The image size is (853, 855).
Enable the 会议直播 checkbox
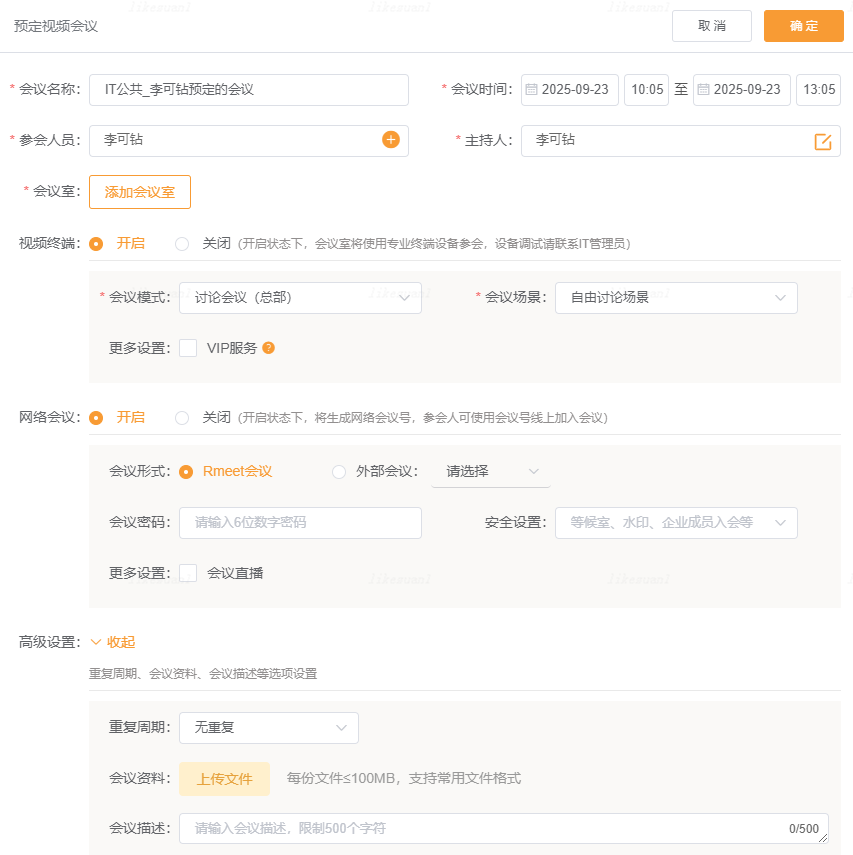coord(188,573)
